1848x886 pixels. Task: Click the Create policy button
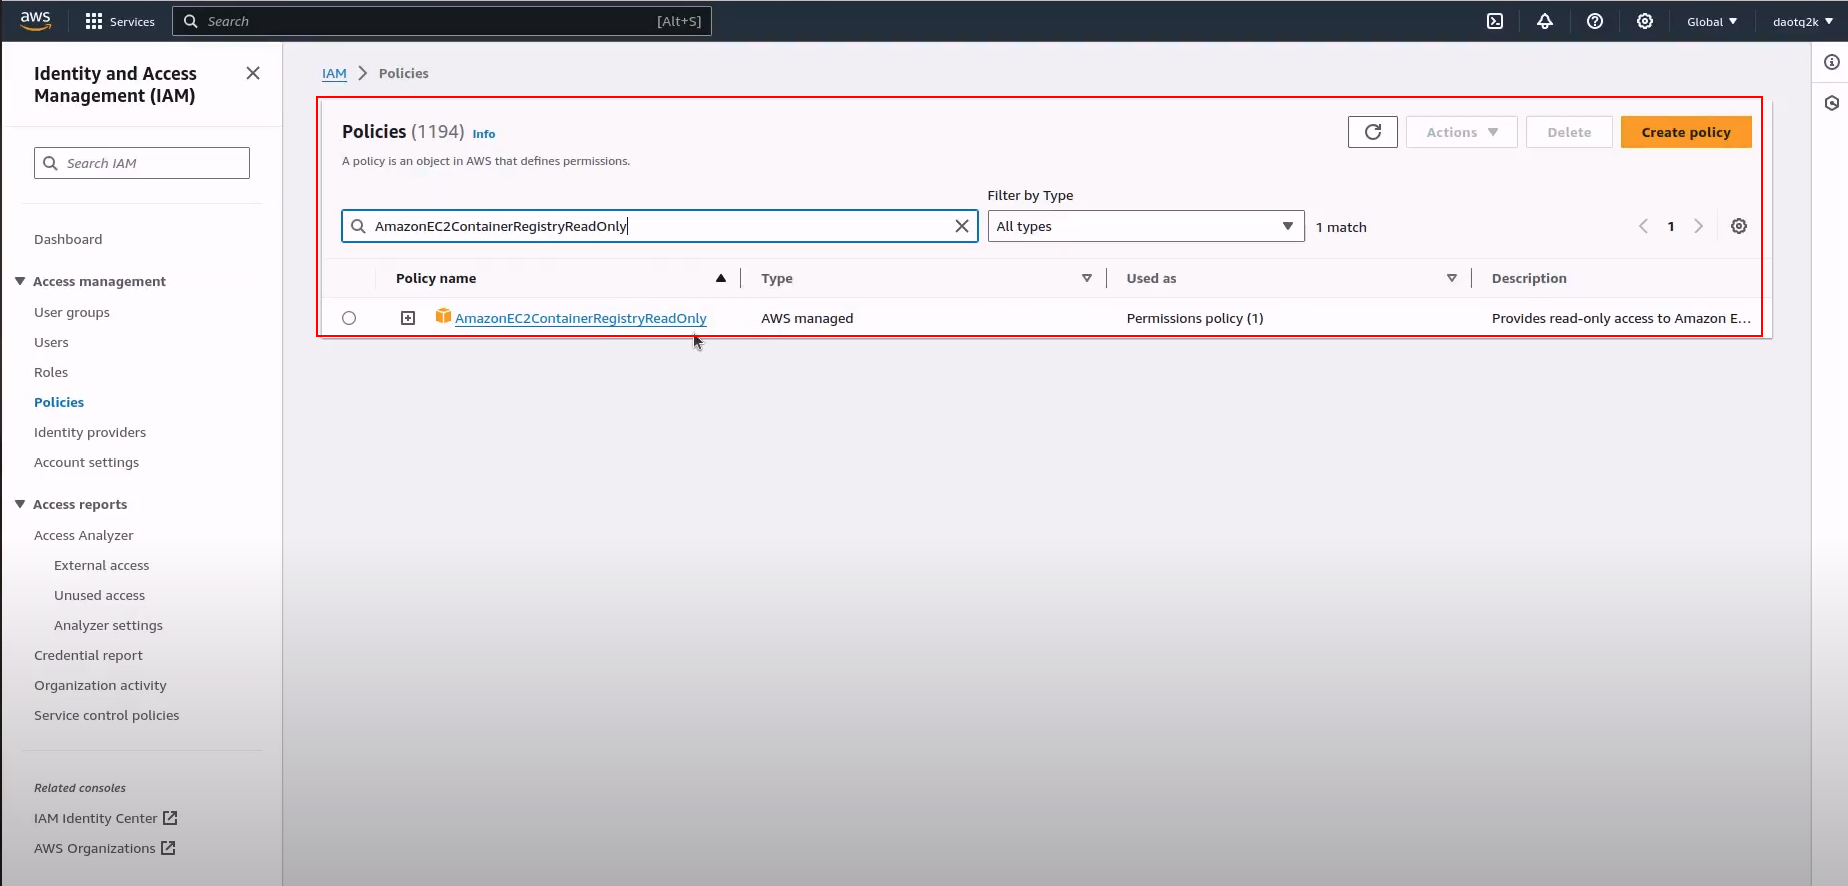point(1686,132)
